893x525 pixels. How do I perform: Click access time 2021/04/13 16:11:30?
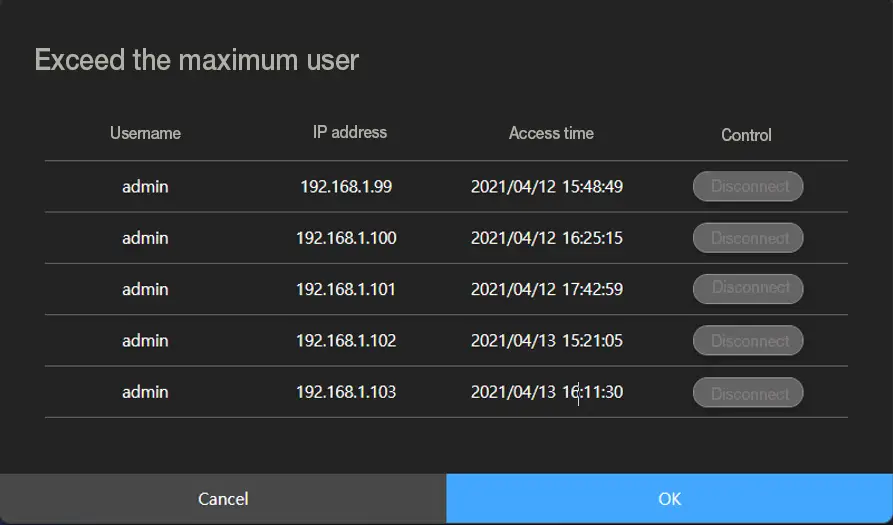tap(547, 392)
